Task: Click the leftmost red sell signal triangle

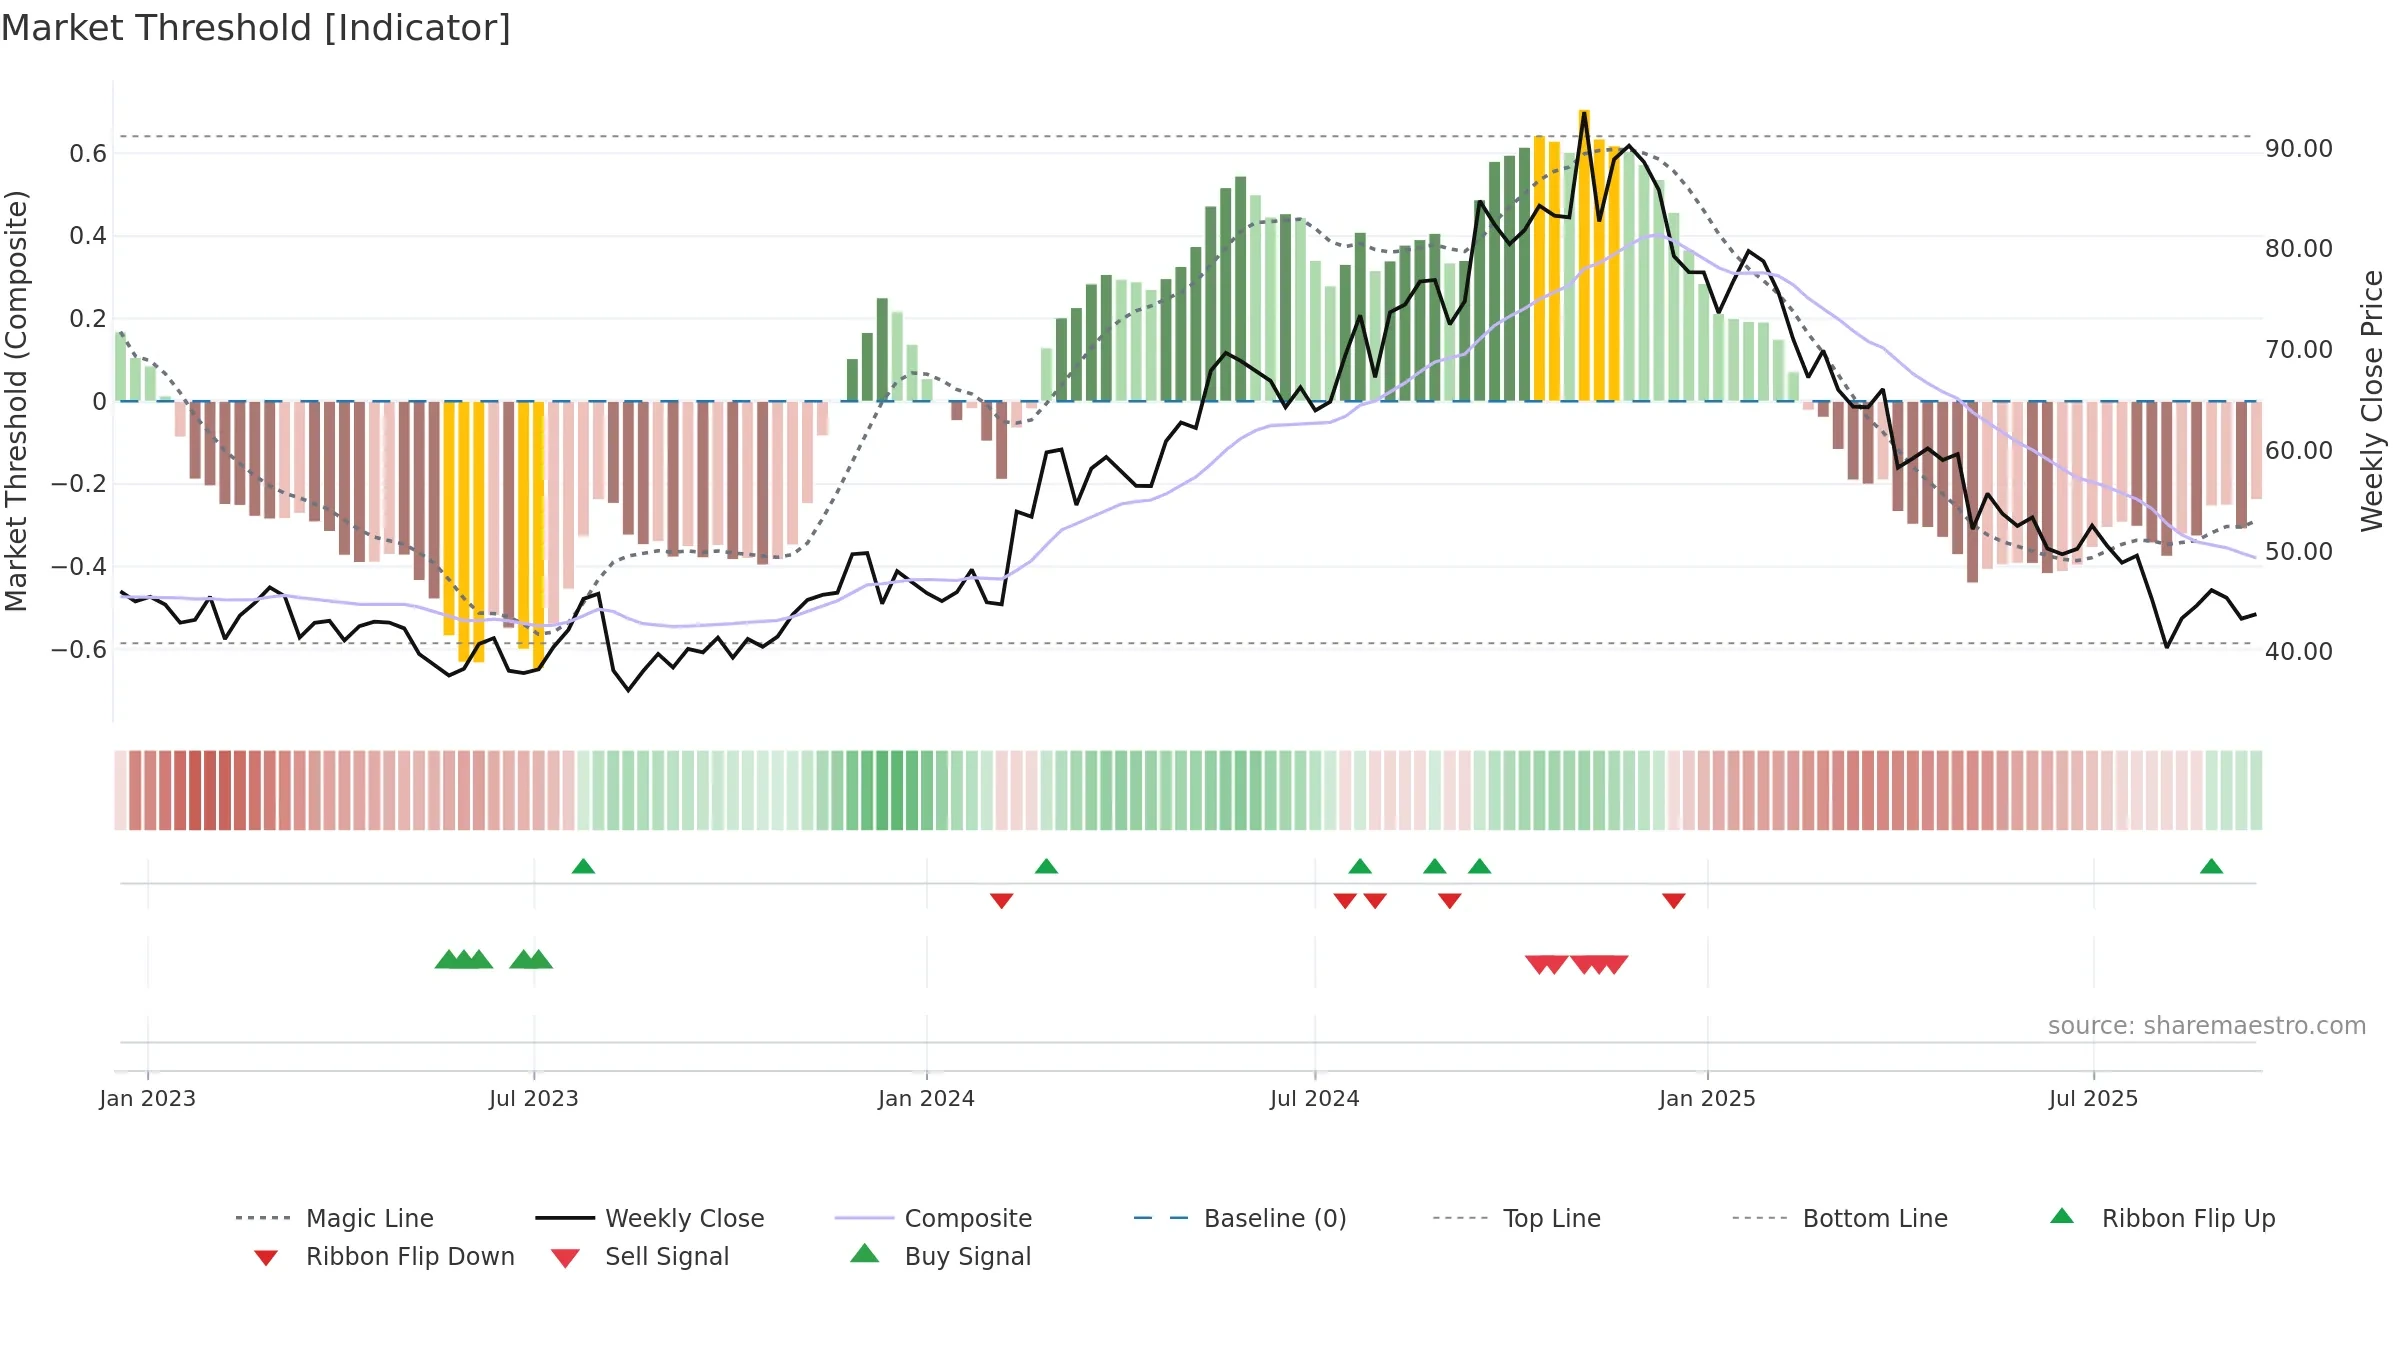Action: coord(1538,965)
